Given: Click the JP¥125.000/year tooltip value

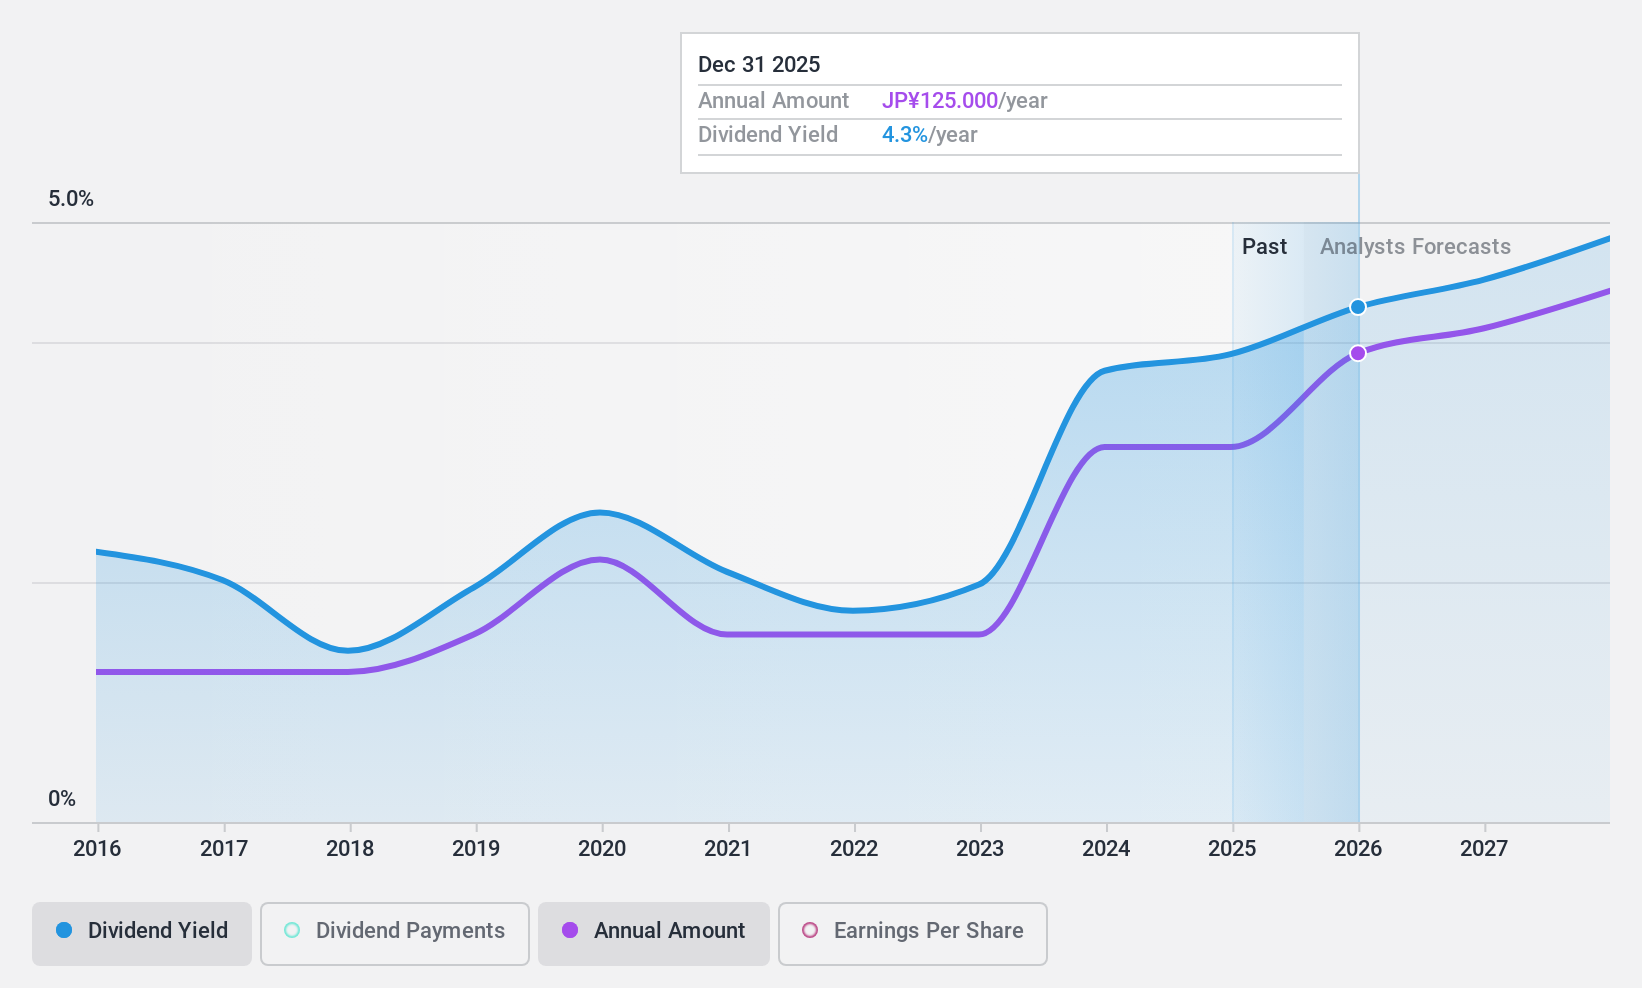Looking at the screenshot, I should (x=965, y=101).
